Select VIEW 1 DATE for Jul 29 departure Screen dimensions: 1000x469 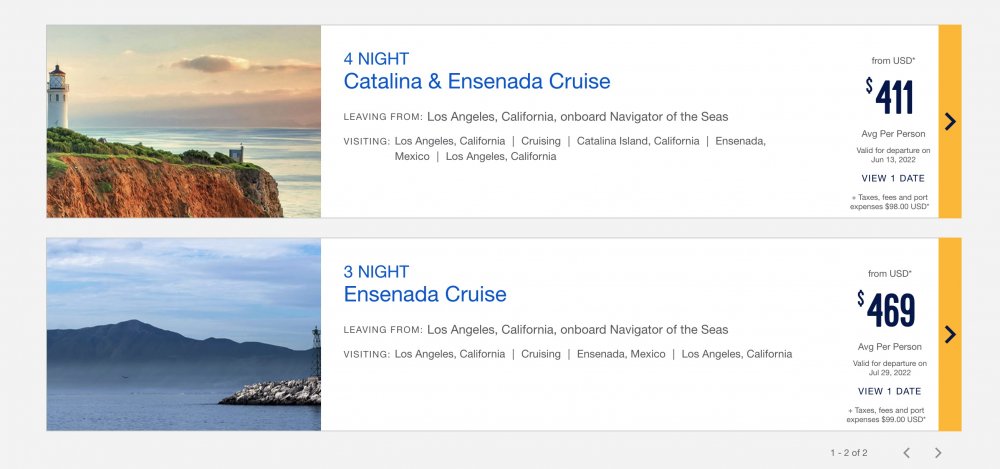coord(890,391)
